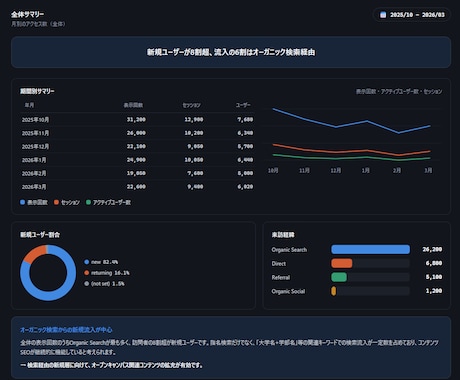Select the 2026年2月 table row label
Screen dimensions: 460x380
(34, 173)
